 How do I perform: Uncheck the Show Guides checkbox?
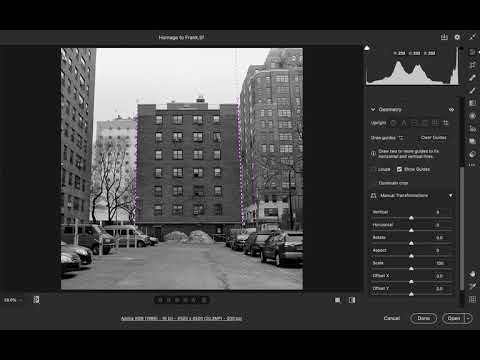399,169
